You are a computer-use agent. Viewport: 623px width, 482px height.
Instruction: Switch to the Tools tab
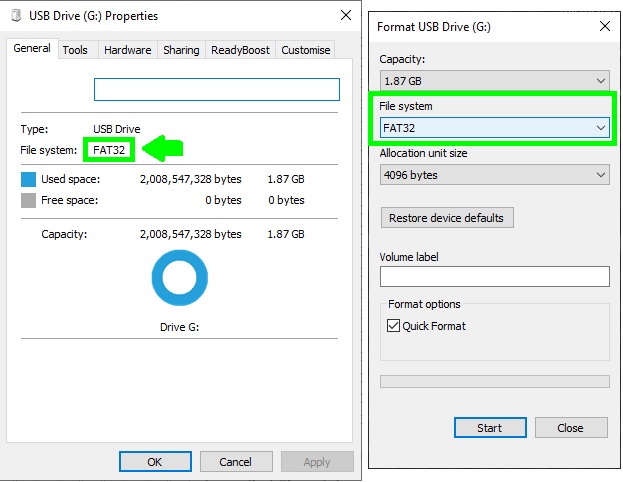pos(75,50)
